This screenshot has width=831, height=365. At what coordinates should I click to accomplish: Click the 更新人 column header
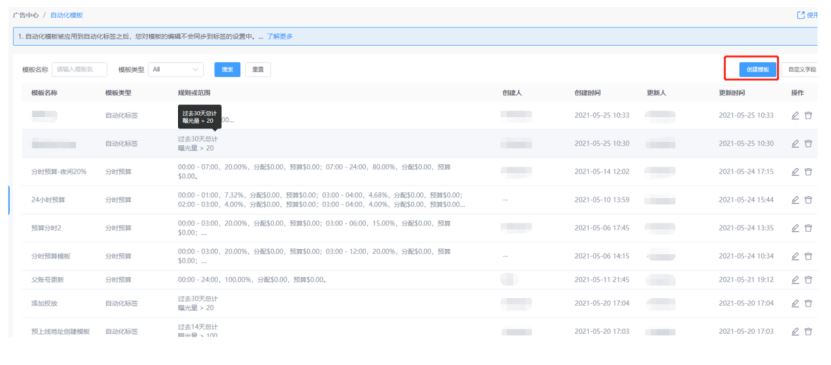(657, 93)
